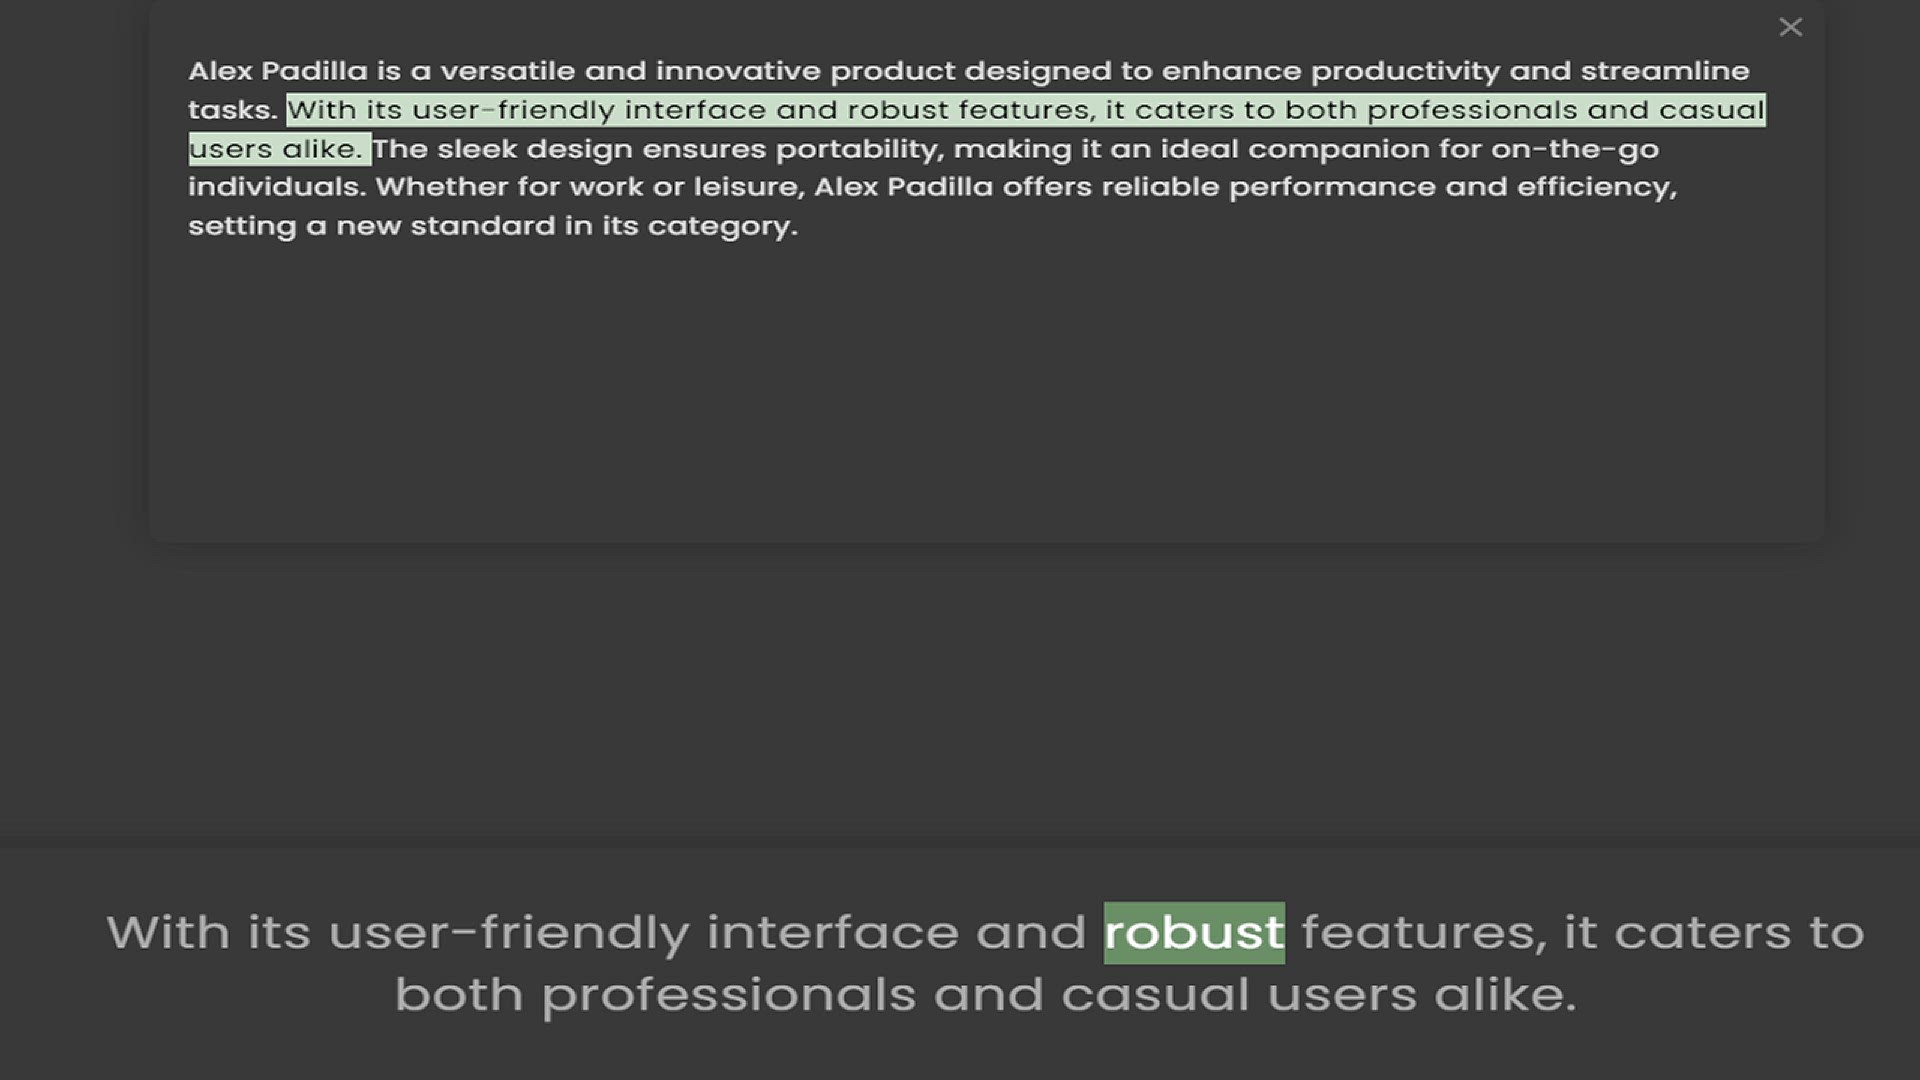Click the word "streamline" ending the first line
The width and height of the screenshot is (1920, 1080).
point(1664,71)
